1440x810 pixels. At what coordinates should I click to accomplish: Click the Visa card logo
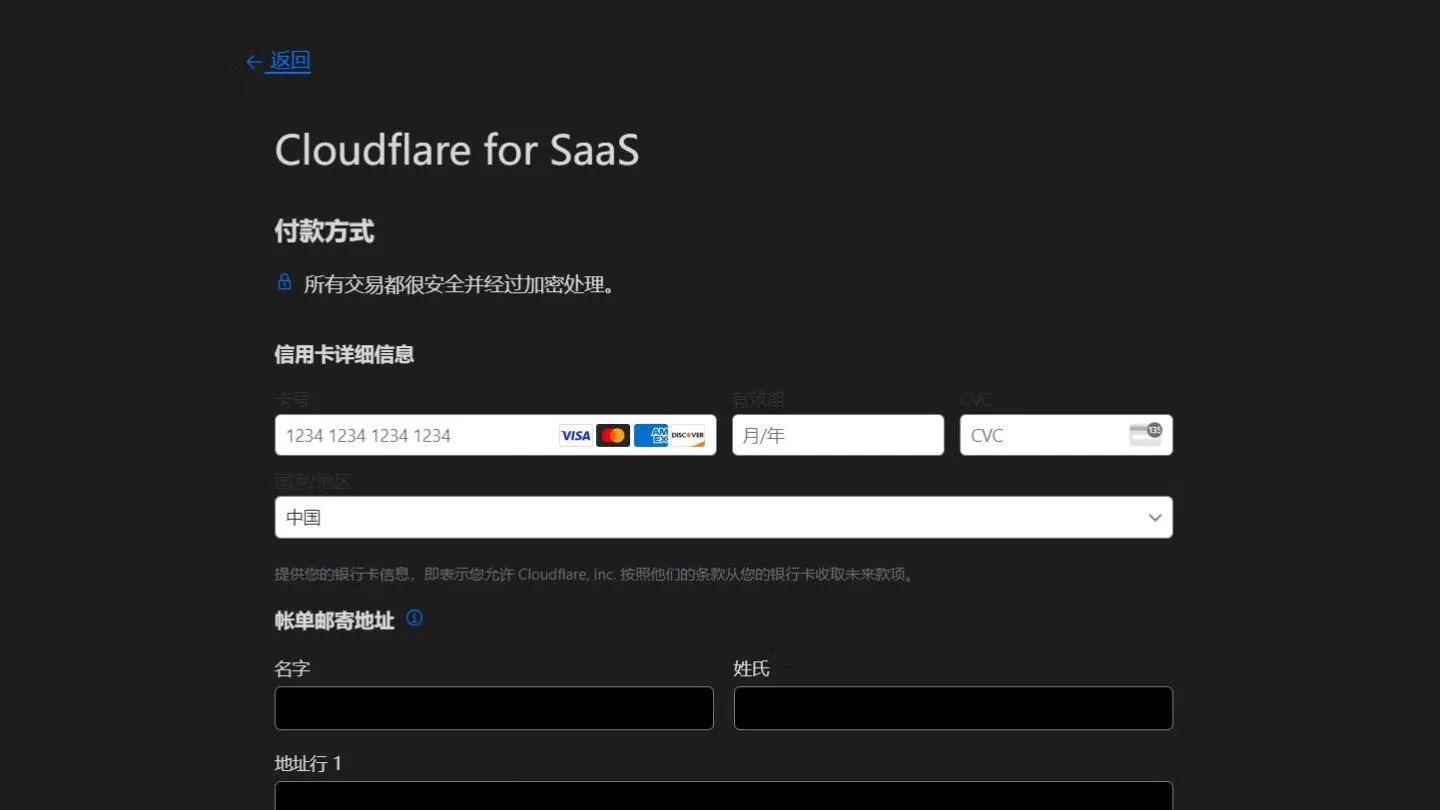[575, 436]
